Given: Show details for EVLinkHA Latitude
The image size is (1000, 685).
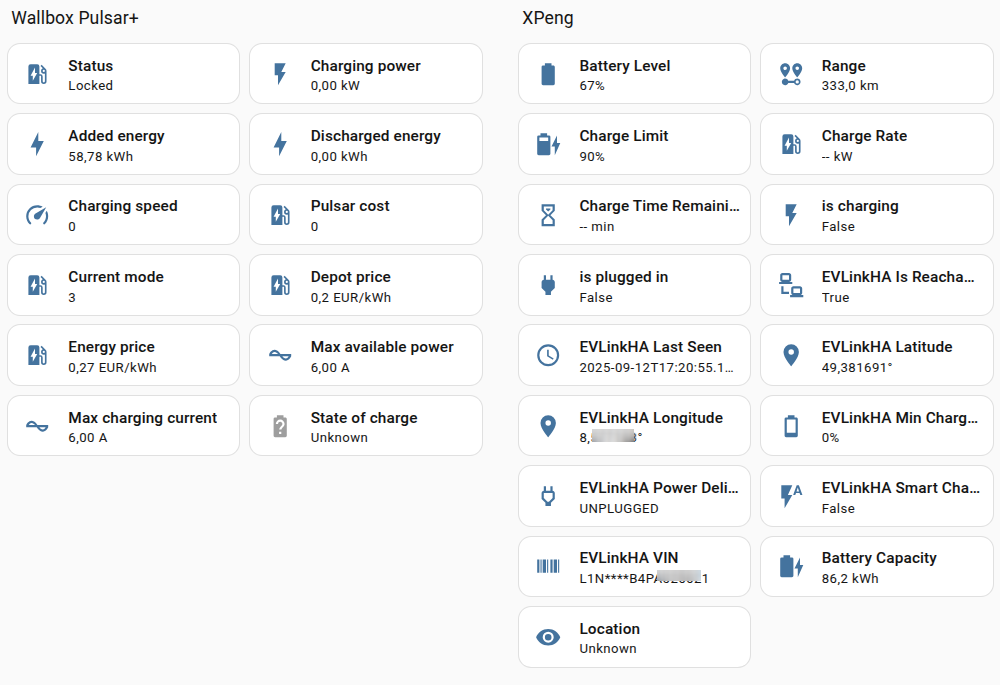Looking at the screenshot, I should tap(876, 355).
